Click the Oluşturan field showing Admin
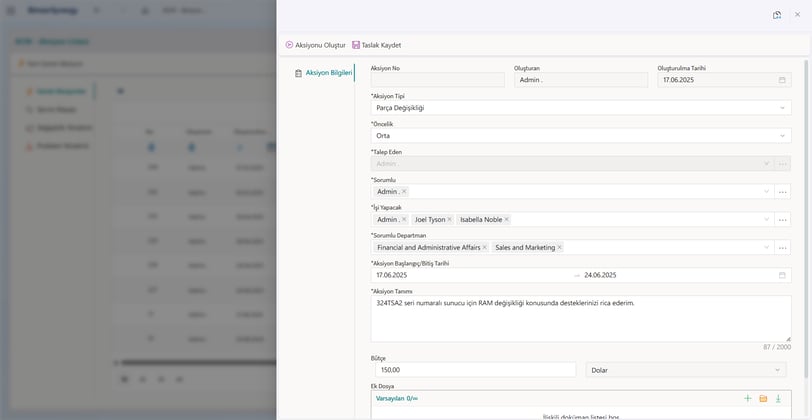The width and height of the screenshot is (812, 420). (581, 80)
